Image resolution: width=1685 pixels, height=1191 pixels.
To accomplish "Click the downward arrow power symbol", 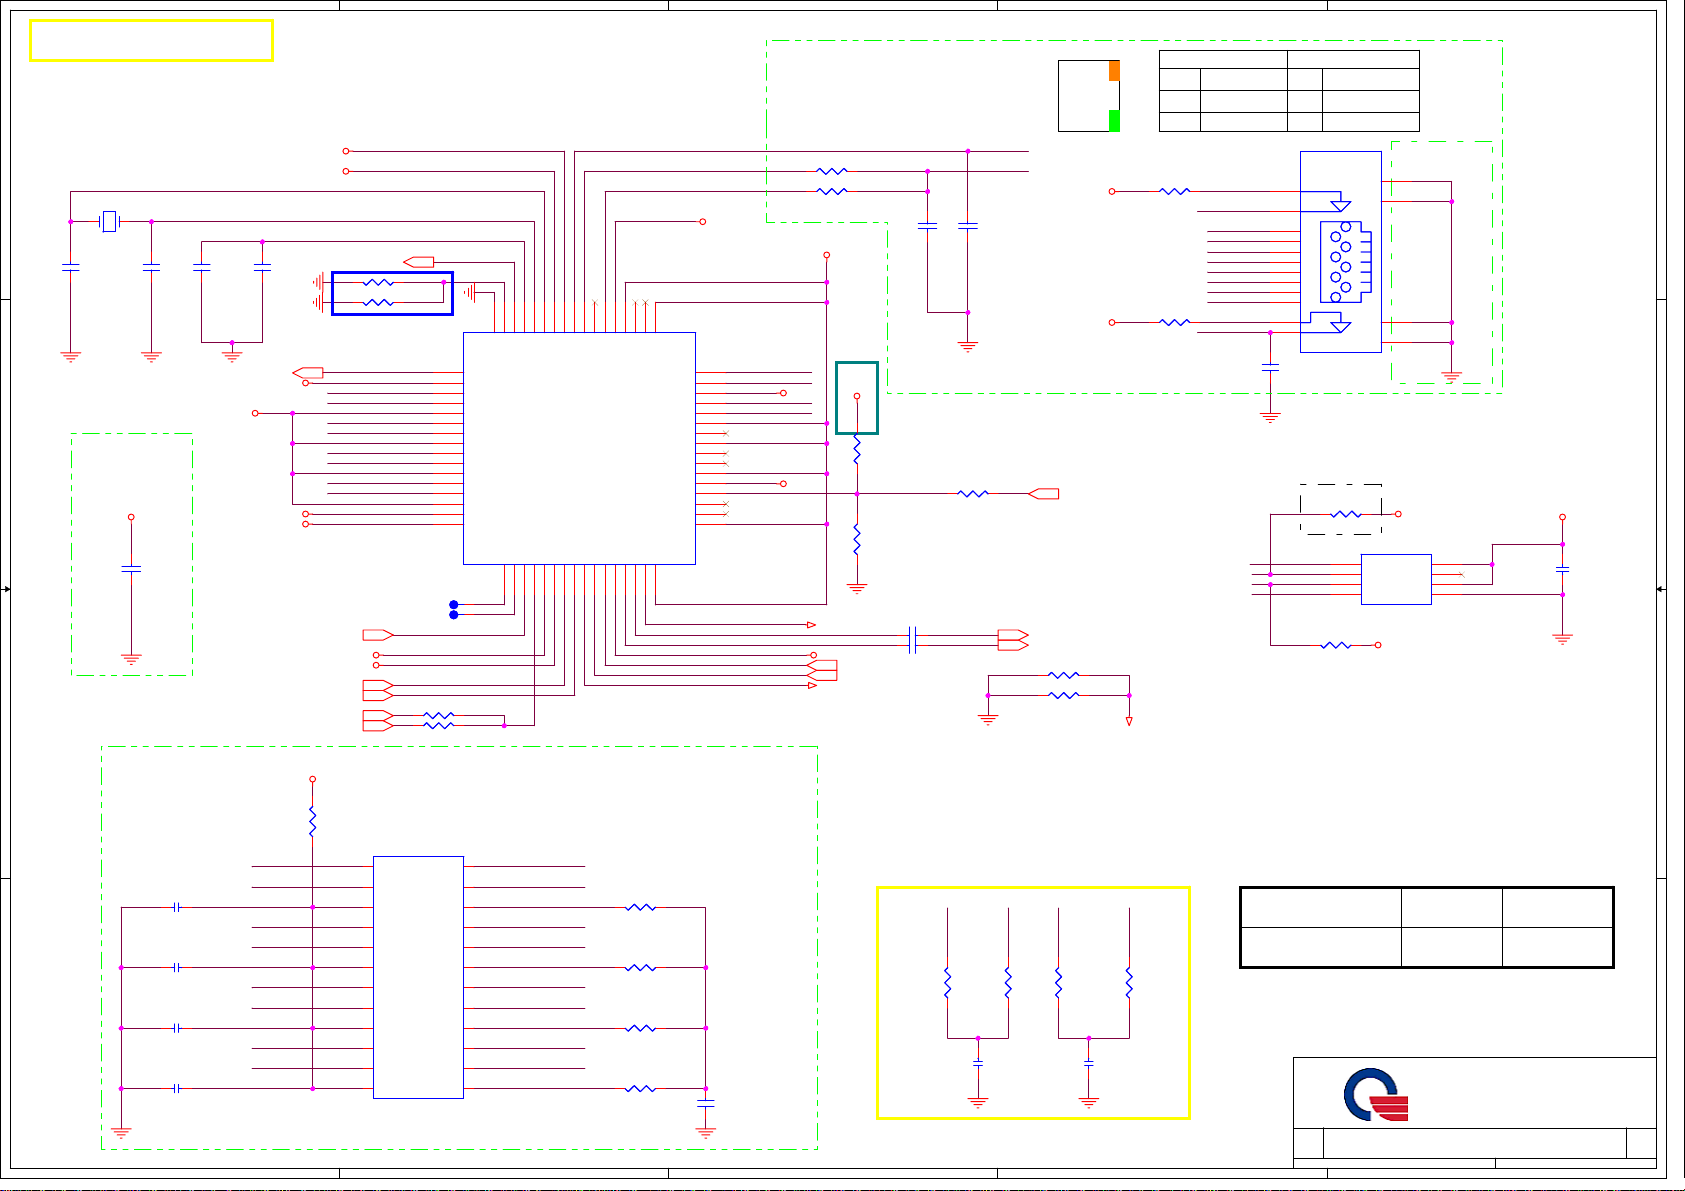I will (x=1129, y=721).
